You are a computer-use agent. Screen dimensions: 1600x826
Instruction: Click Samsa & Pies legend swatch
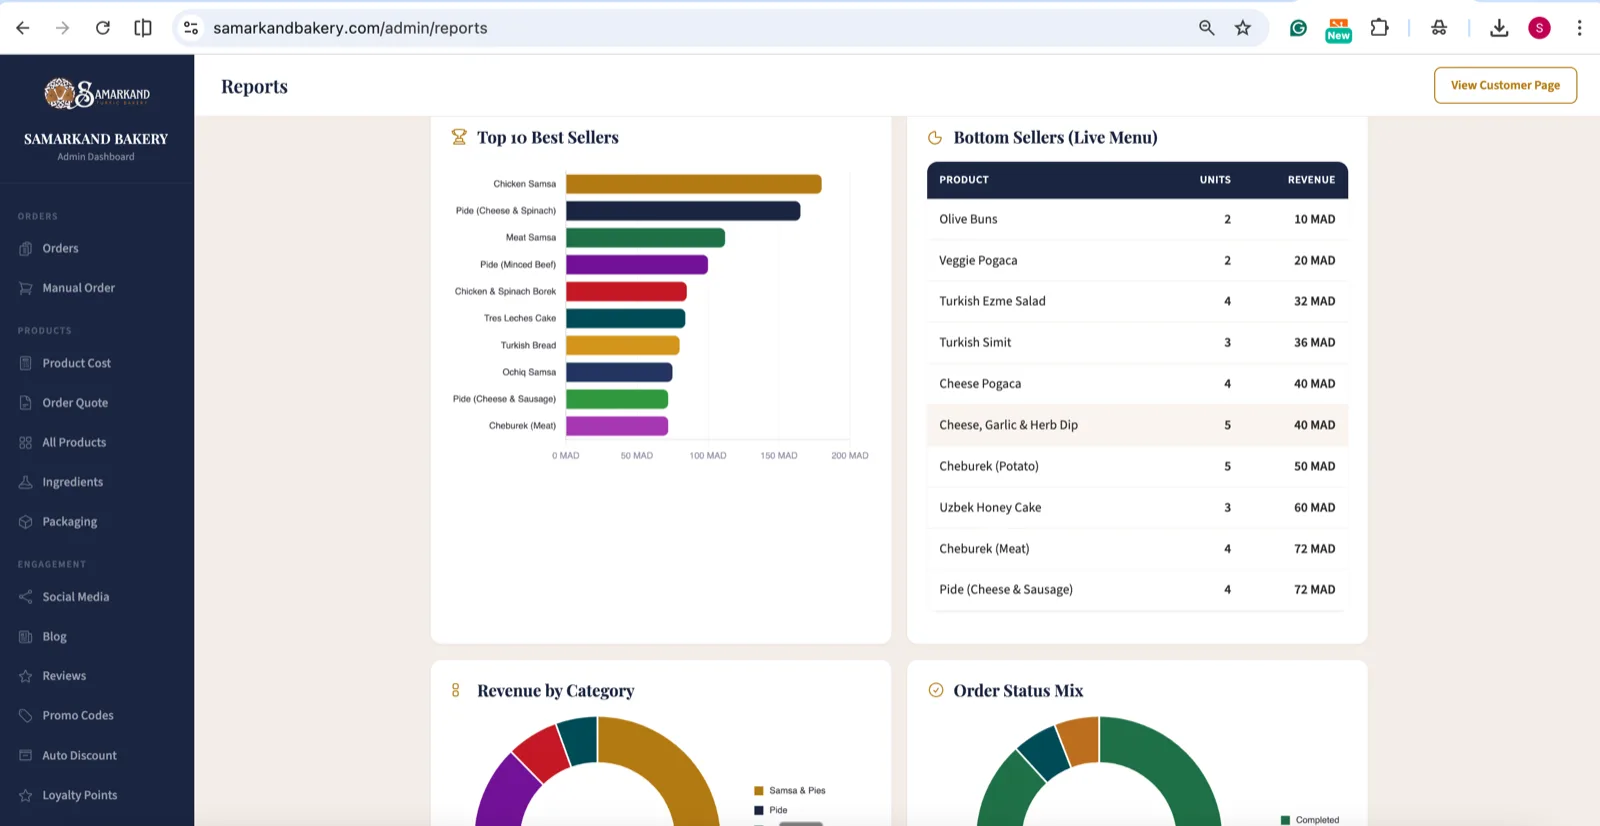758,791
